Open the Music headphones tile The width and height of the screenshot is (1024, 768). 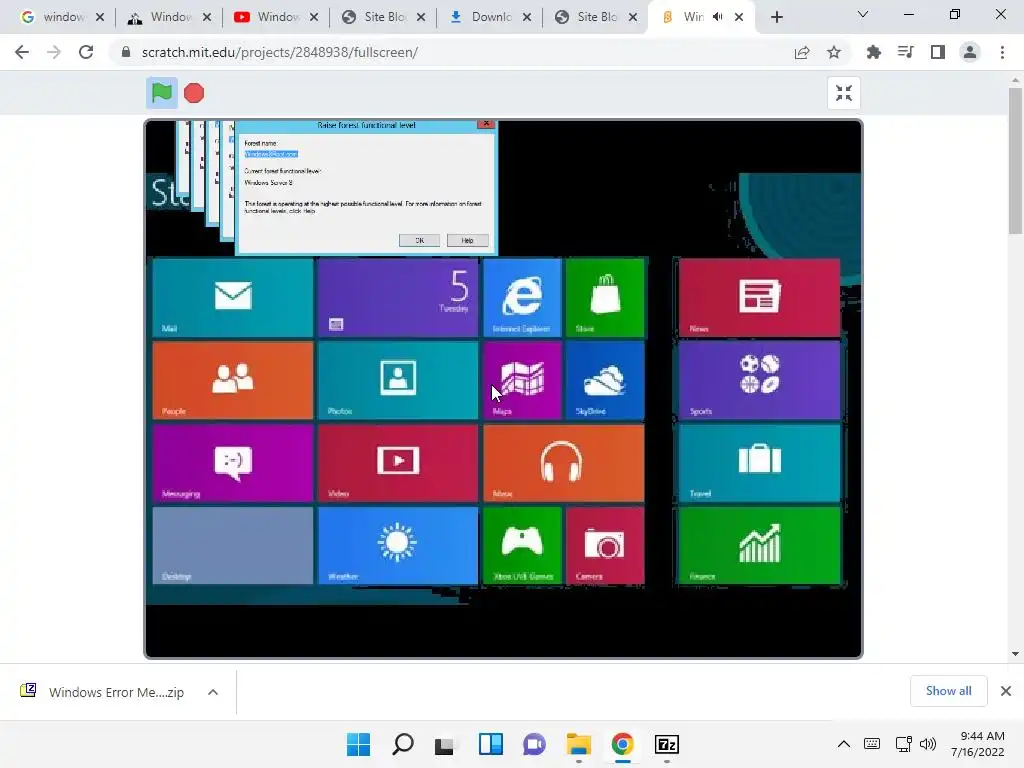pyautogui.click(x=564, y=463)
